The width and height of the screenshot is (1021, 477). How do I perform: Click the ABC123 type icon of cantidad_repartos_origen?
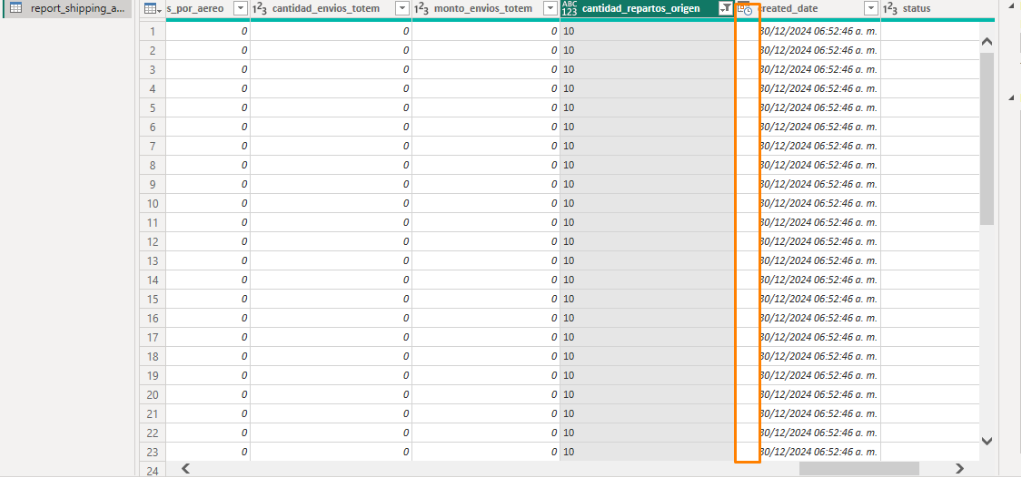point(569,9)
